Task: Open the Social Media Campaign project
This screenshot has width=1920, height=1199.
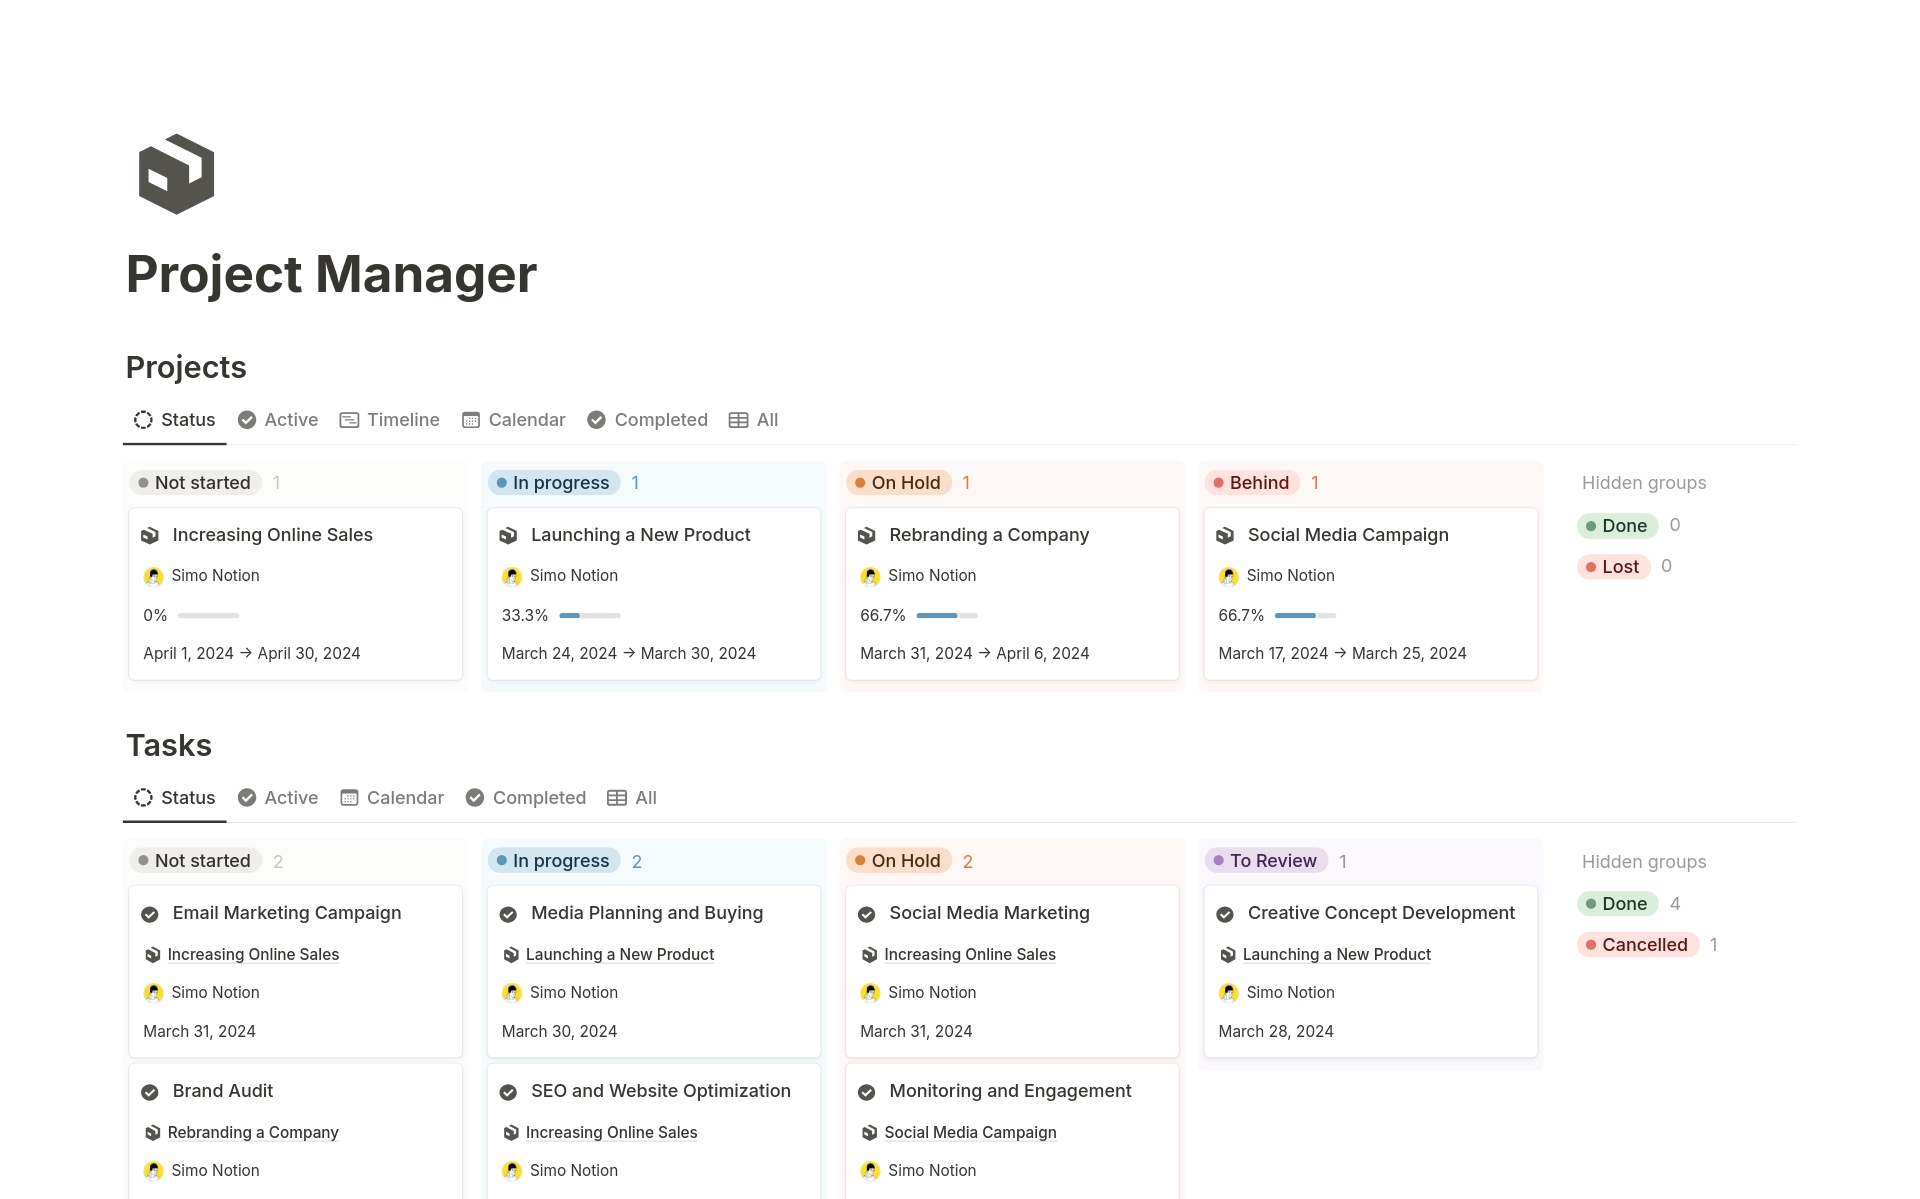Action: (x=1347, y=535)
